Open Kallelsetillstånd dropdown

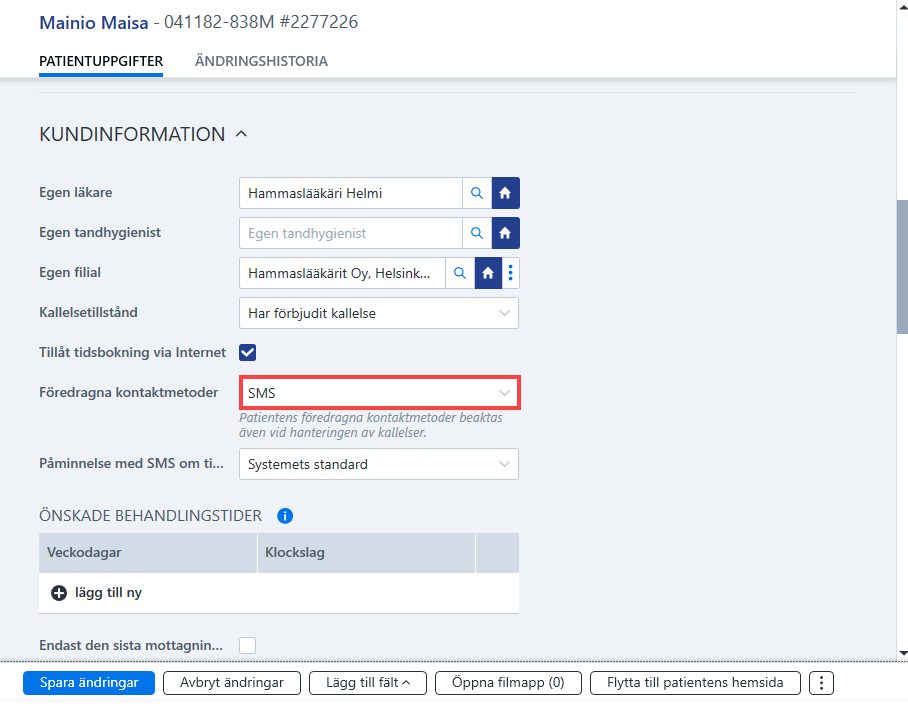point(379,313)
